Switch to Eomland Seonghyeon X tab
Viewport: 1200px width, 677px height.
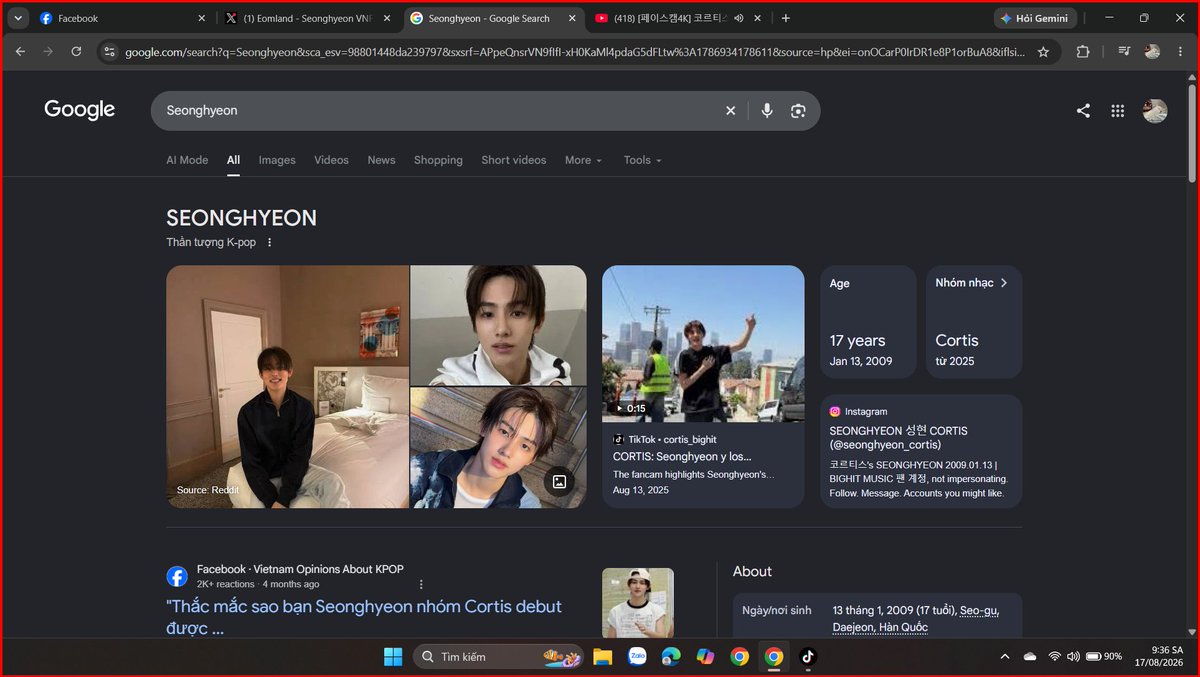(x=307, y=18)
